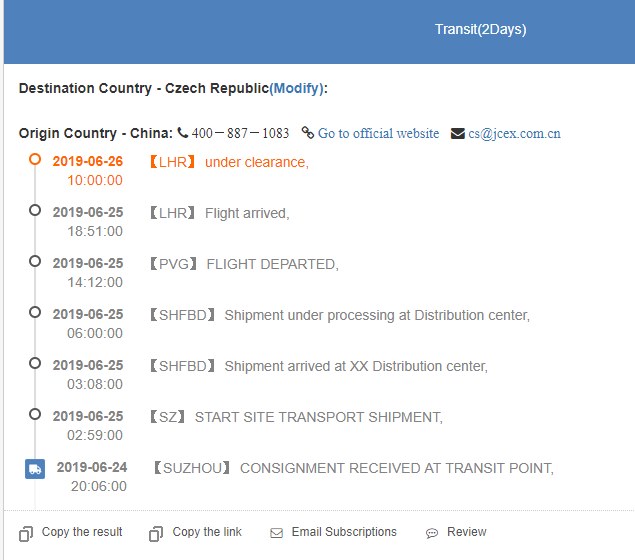Screen dimensions: 635x560
Task: Click Modify next to Czech Republic
Action: [x=296, y=88]
